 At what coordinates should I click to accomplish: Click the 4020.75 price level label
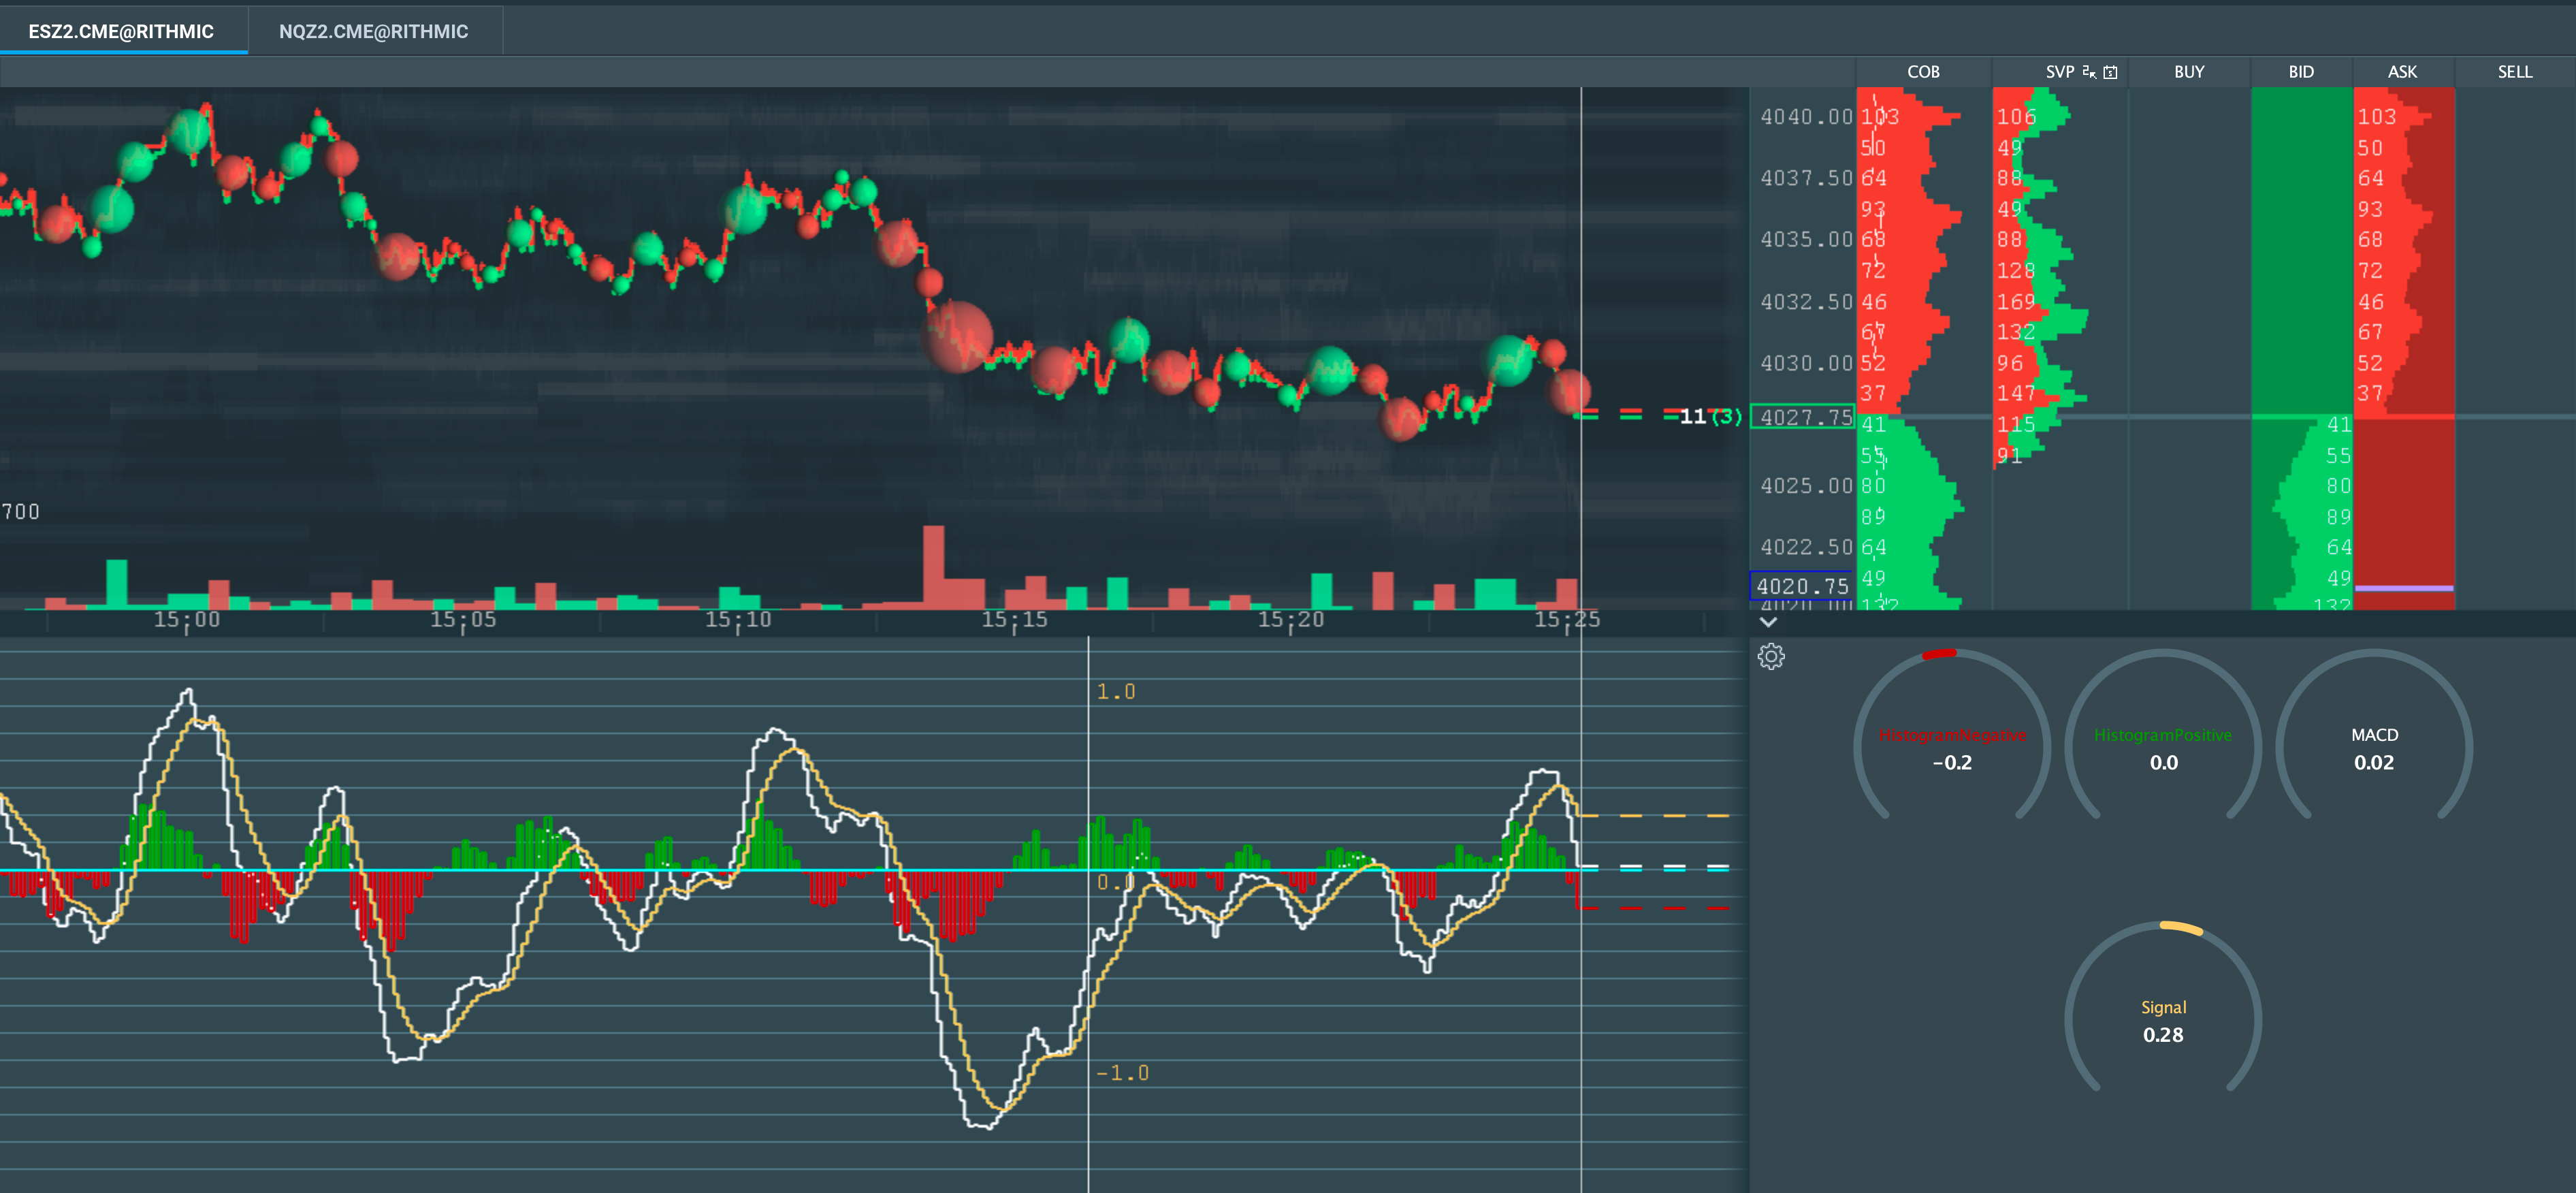click(1805, 587)
